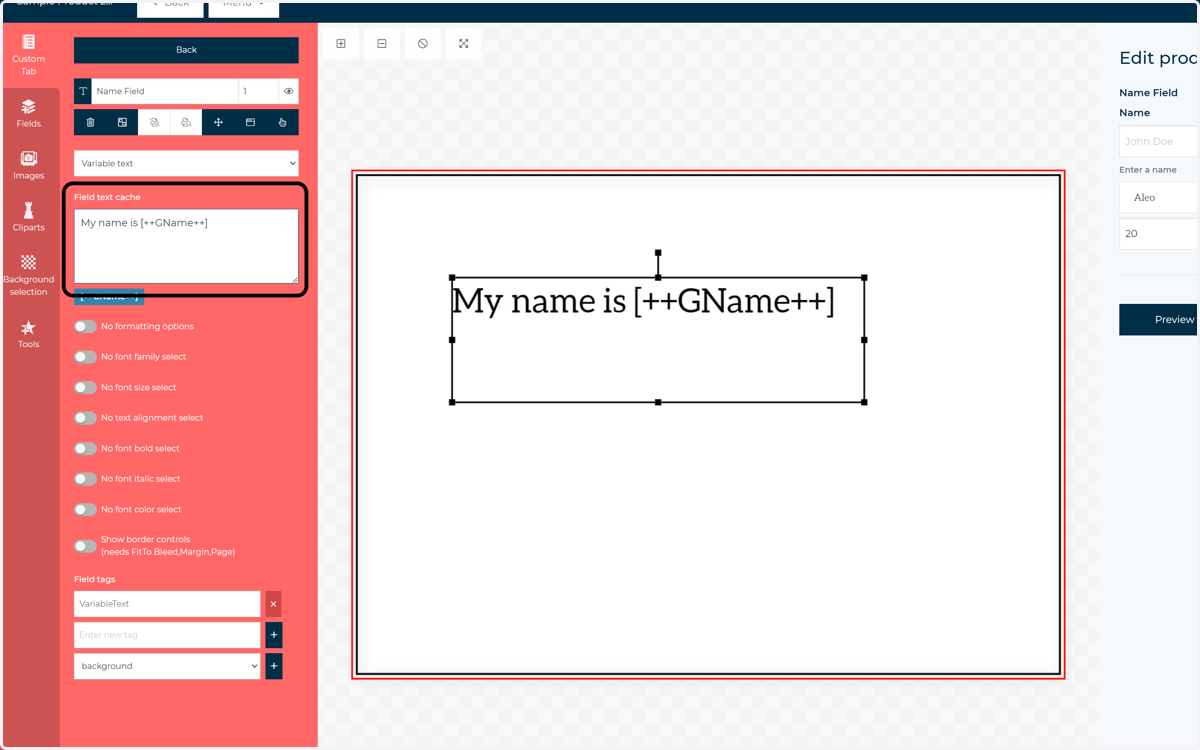Click the print preview icon with magnifier
This screenshot has width=1200, height=750.
pos(186,122)
